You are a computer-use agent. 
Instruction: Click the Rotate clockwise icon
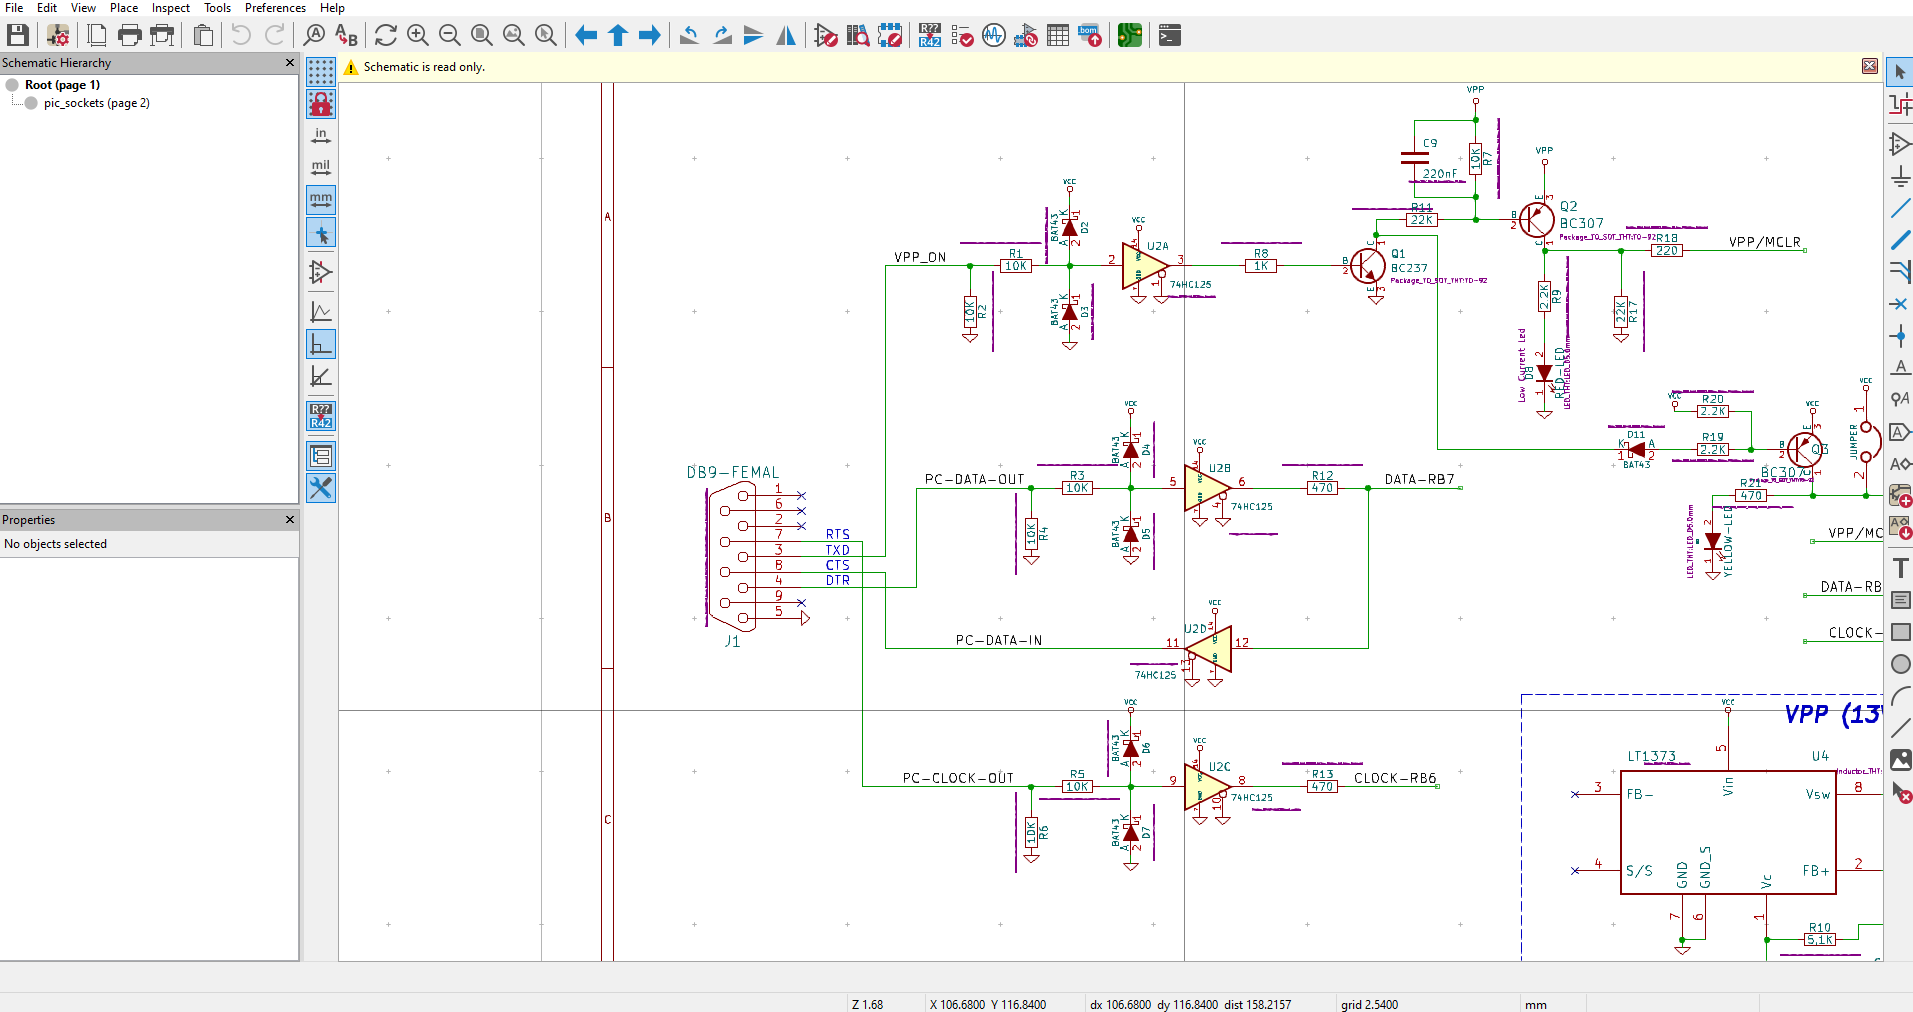pyautogui.click(x=722, y=36)
